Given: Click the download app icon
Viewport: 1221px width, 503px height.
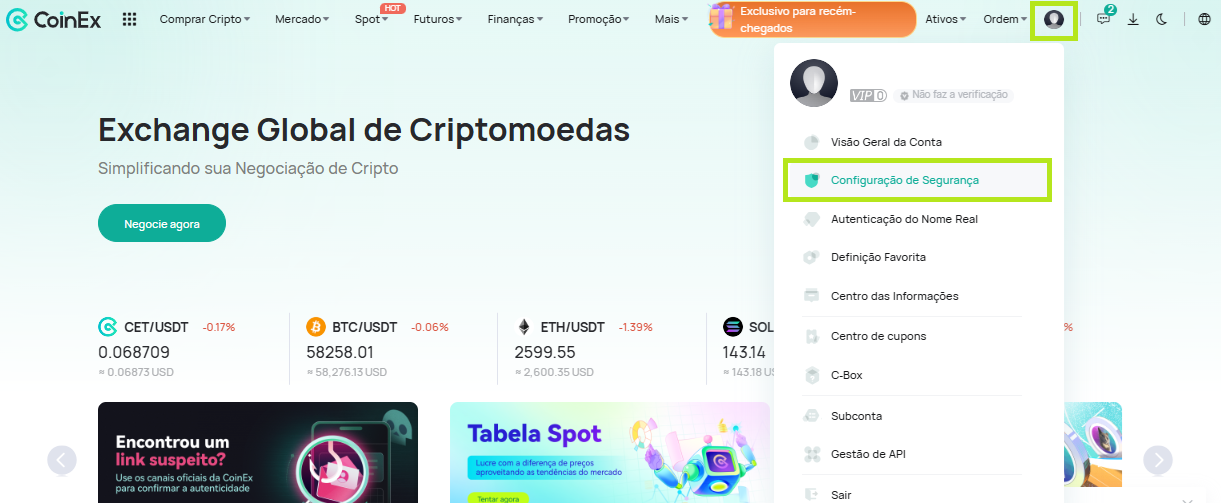Looking at the screenshot, I should [x=1133, y=19].
